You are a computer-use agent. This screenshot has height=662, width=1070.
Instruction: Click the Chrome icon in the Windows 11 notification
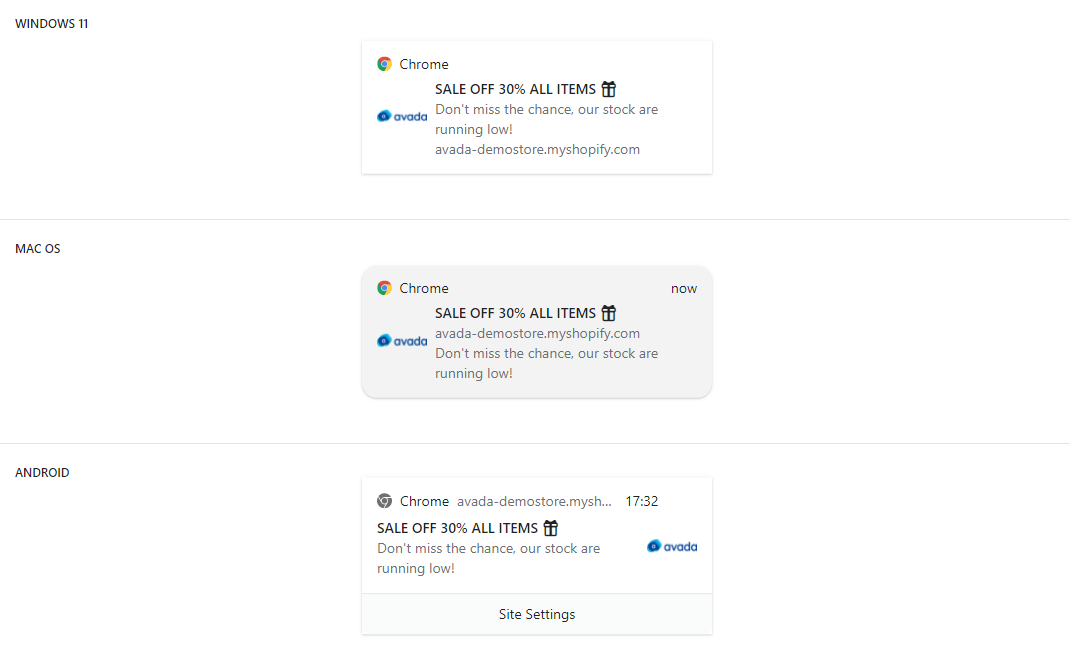(x=384, y=64)
